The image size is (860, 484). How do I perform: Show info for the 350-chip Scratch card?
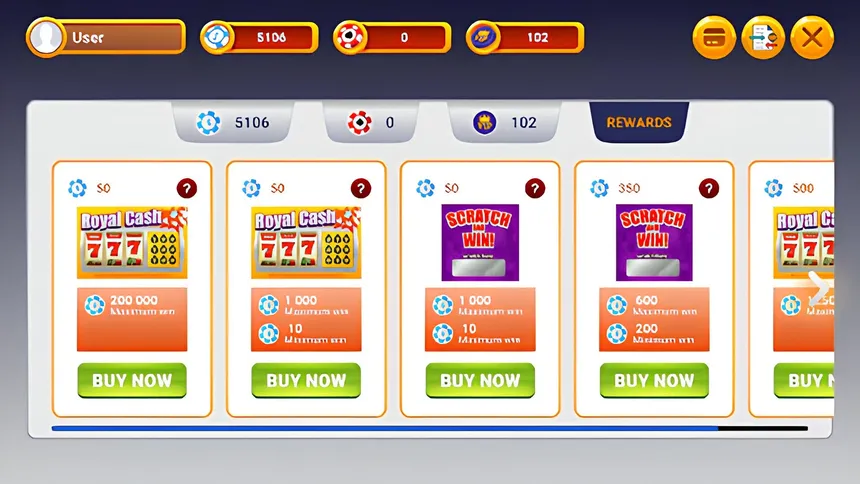pyautogui.click(x=709, y=188)
